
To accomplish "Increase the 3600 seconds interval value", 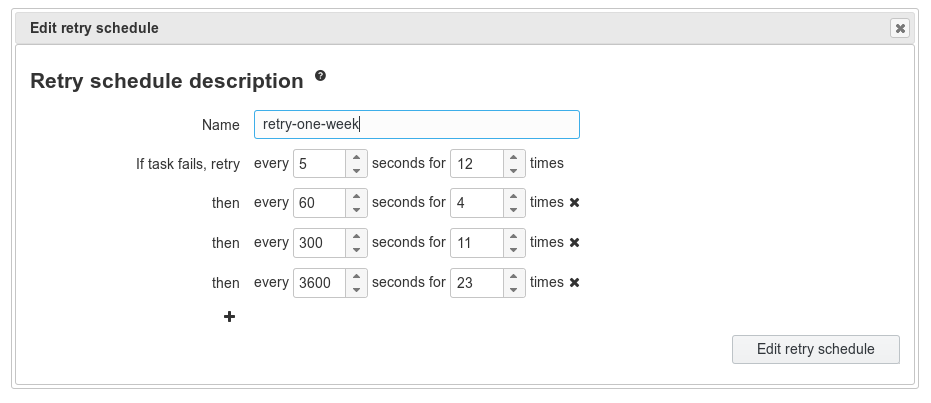I will tap(357, 276).
